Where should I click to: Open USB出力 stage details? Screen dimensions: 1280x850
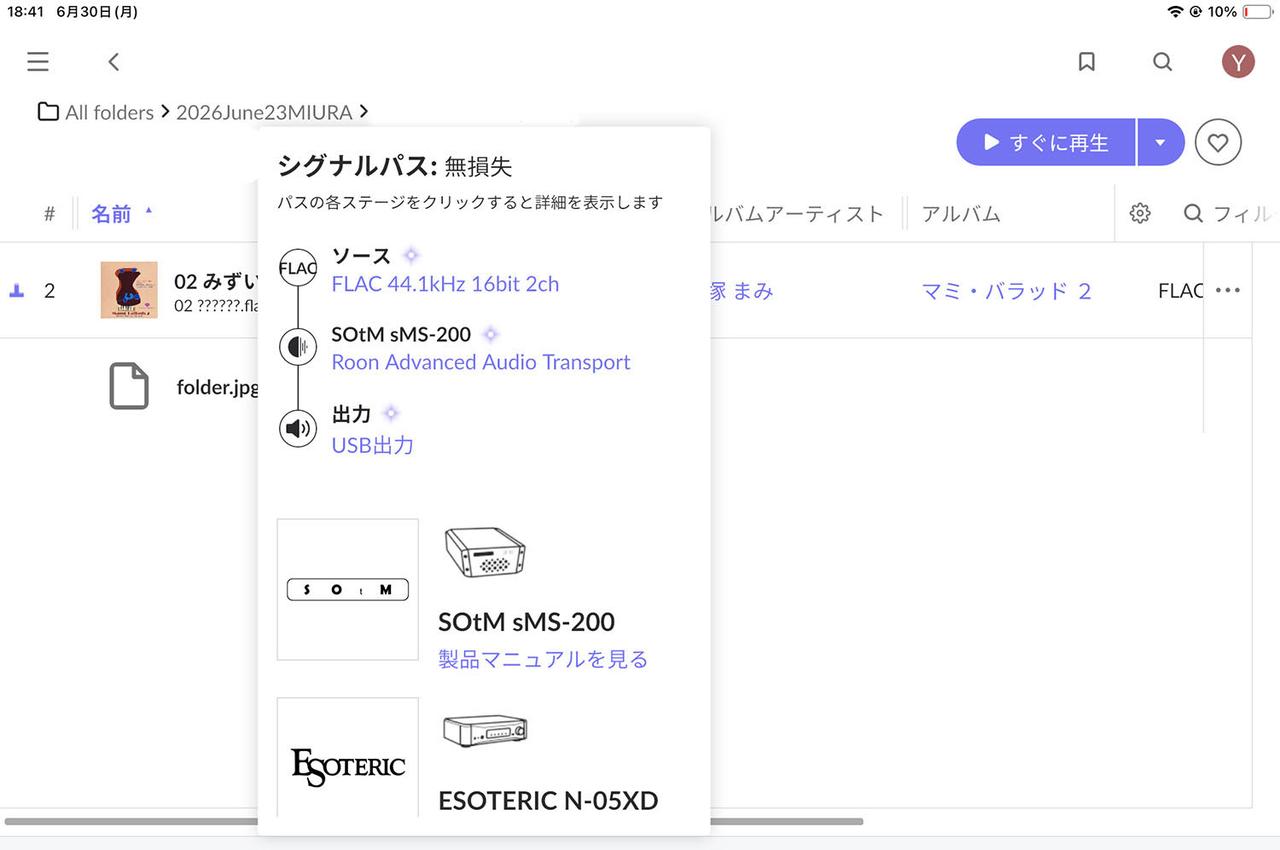point(372,445)
